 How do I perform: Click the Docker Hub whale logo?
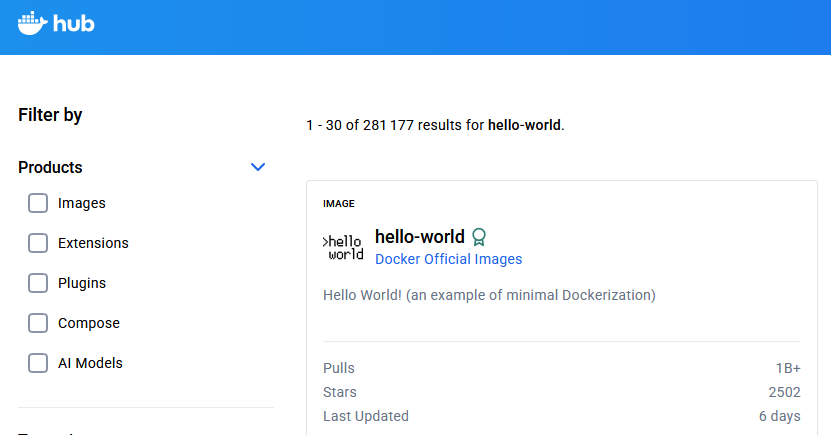click(x=31, y=22)
